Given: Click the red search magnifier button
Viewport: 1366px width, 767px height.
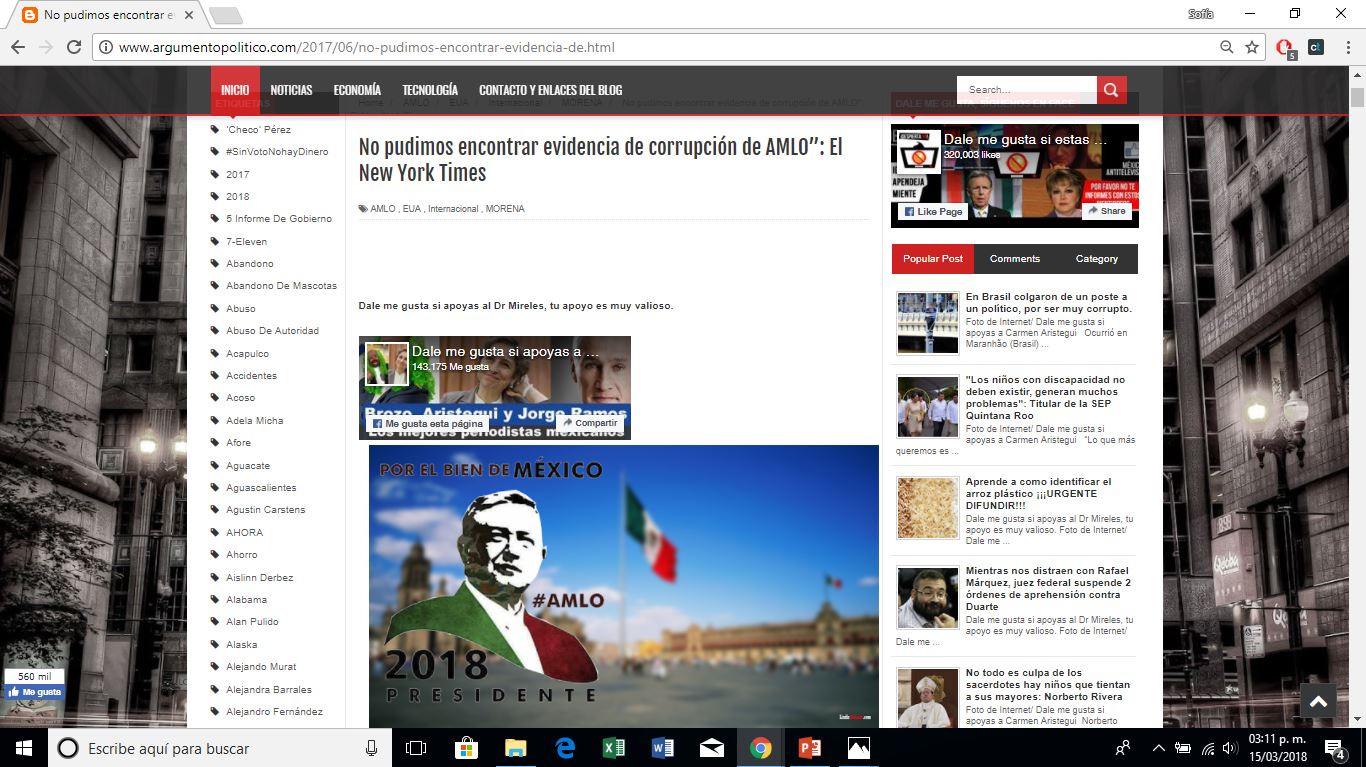Looking at the screenshot, I should (x=1111, y=90).
